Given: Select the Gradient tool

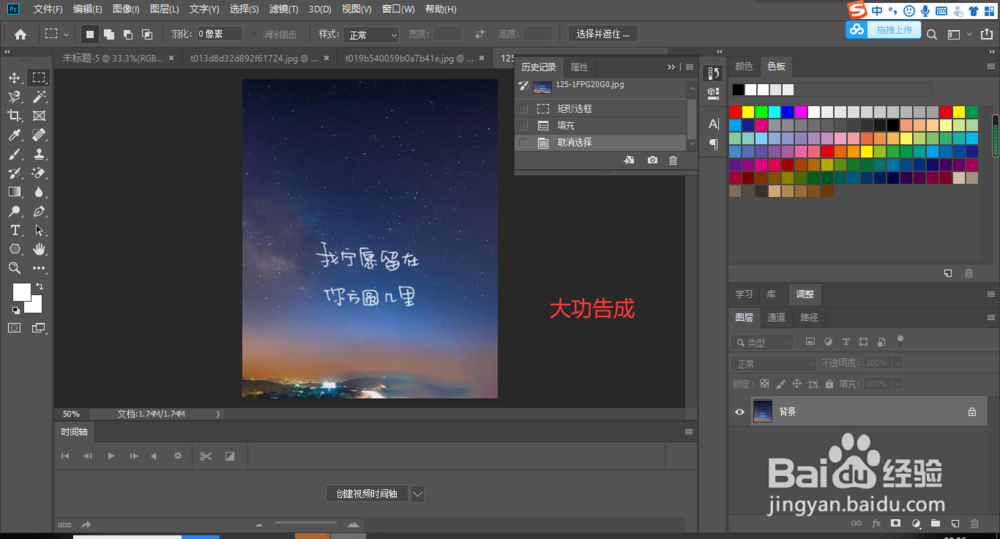Looking at the screenshot, I should (x=14, y=192).
